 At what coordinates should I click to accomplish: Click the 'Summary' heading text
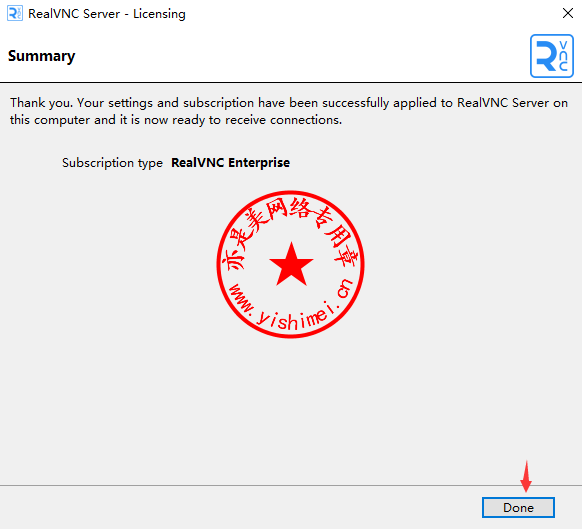(42, 56)
